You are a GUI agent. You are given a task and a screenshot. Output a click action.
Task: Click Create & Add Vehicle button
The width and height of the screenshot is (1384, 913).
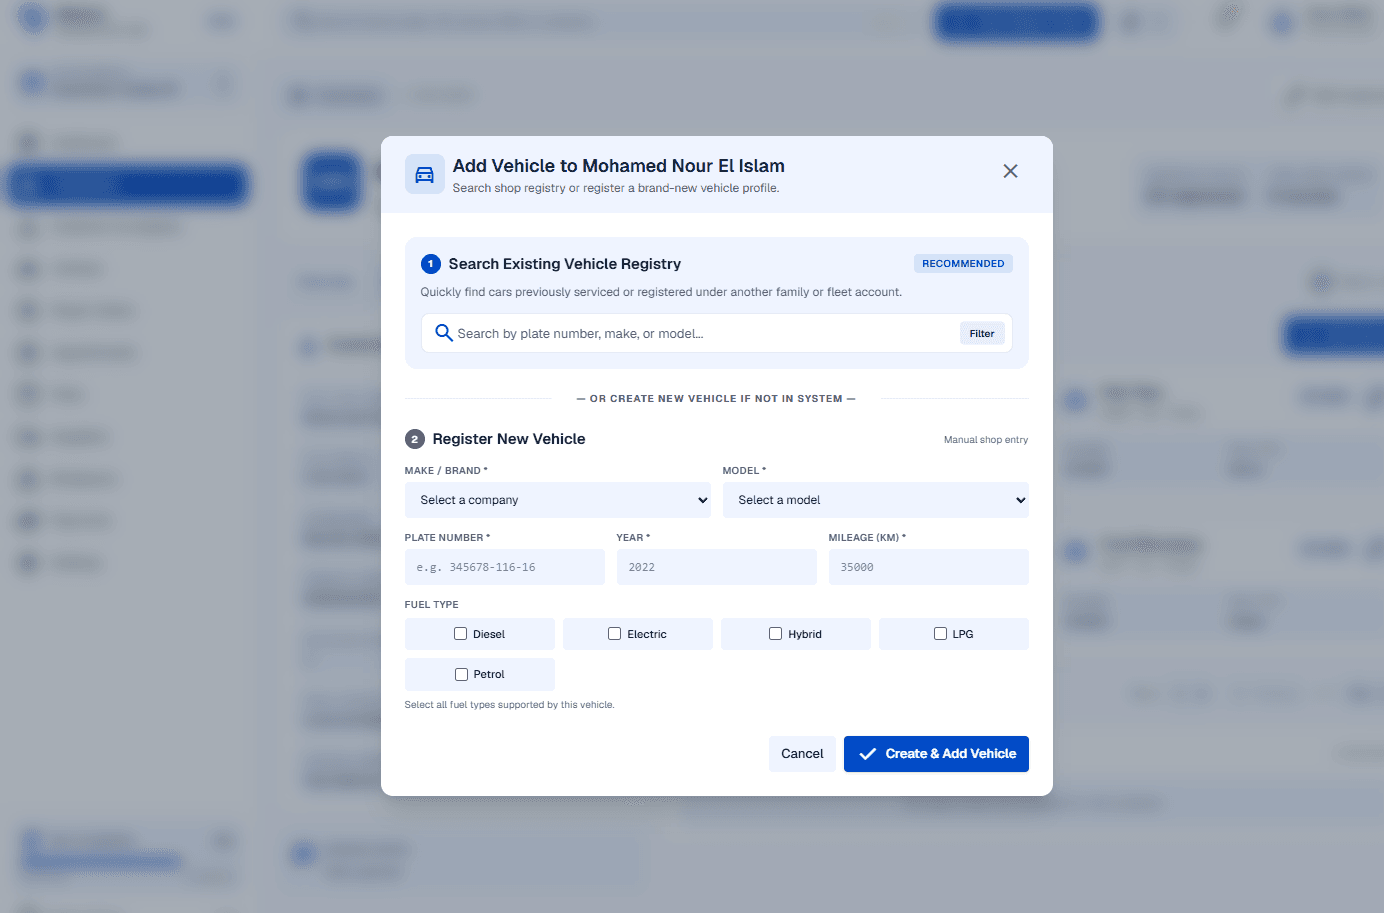(936, 754)
